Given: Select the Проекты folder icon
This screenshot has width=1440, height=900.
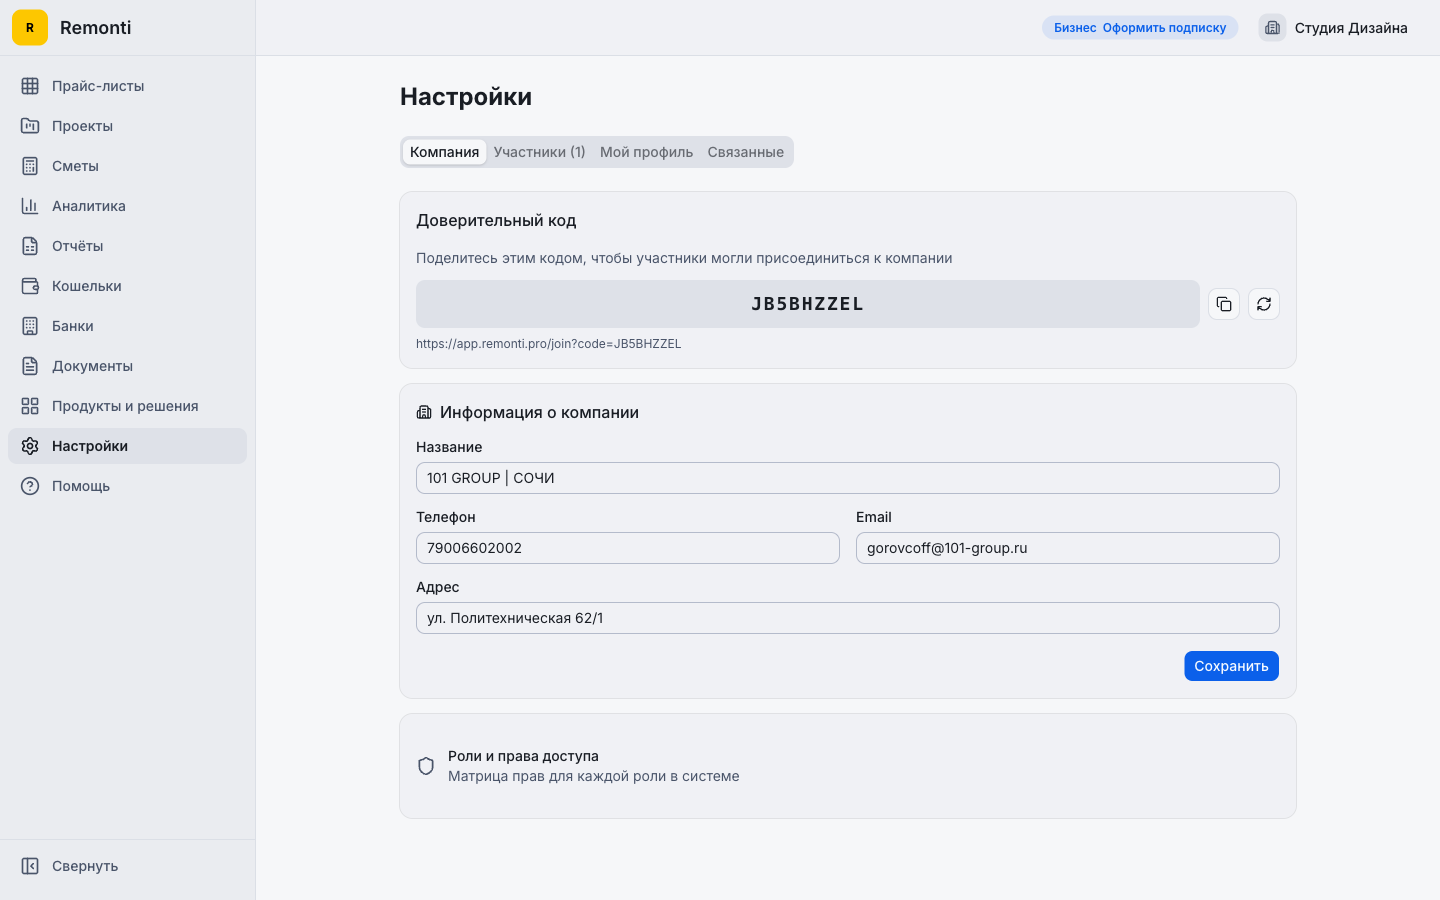Looking at the screenshot, I should tap(29, 126).
